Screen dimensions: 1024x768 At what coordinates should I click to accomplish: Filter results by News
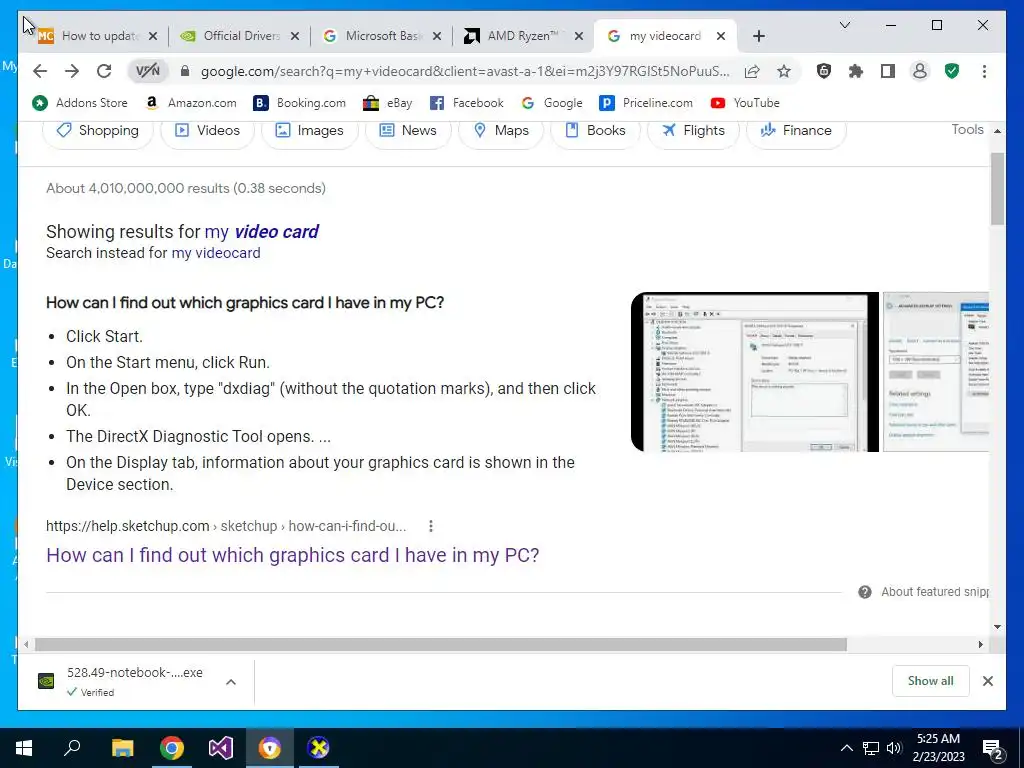[x=408, y=131]
